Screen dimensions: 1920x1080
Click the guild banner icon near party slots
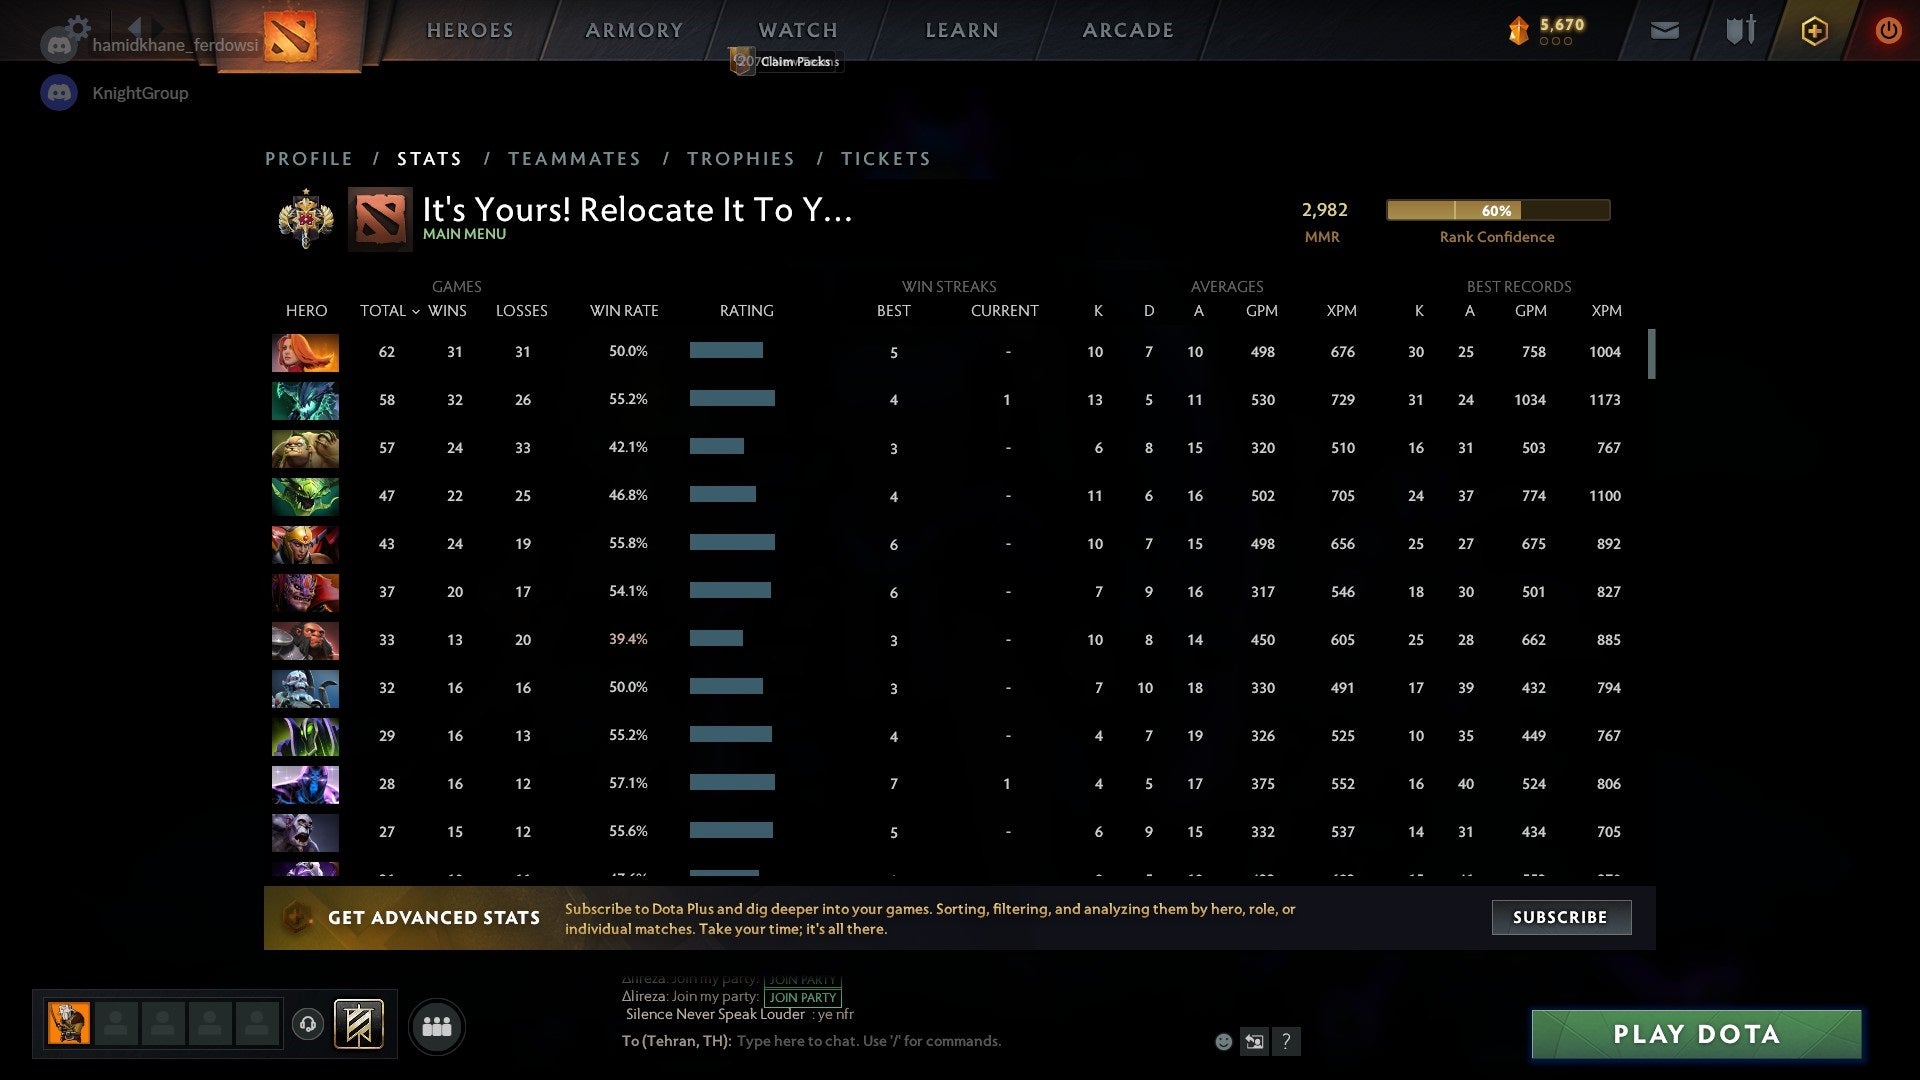360,1024
